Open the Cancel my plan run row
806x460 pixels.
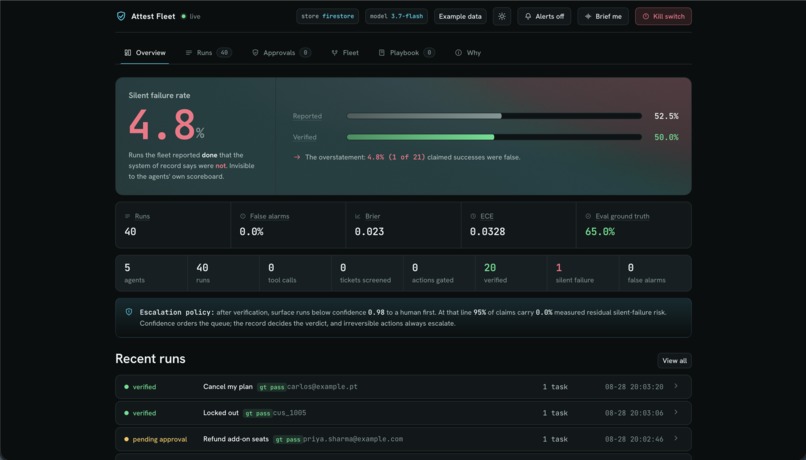[403, 387]
